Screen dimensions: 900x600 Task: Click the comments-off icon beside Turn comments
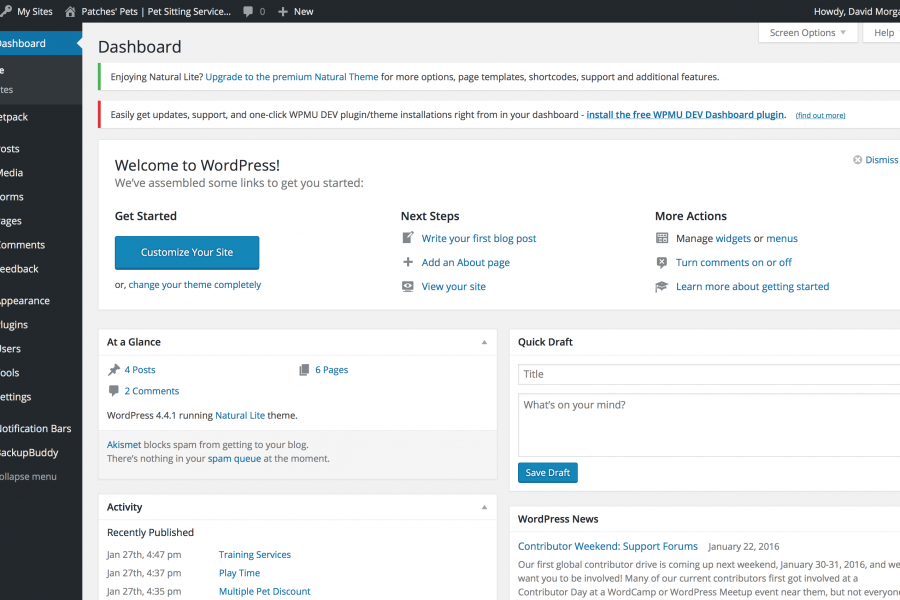(x=662, y=262)
